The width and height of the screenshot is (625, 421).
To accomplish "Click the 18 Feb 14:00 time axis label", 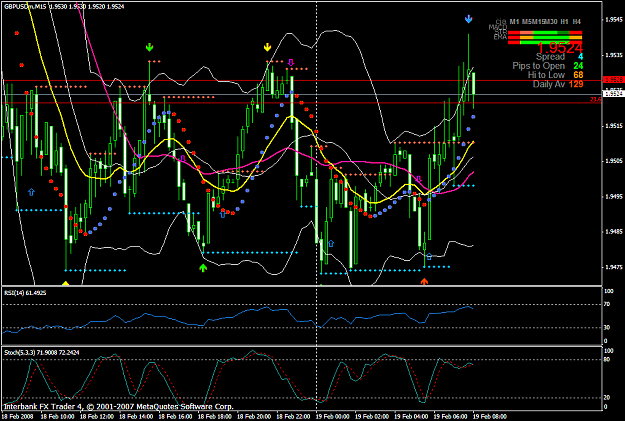I will 135,417.
